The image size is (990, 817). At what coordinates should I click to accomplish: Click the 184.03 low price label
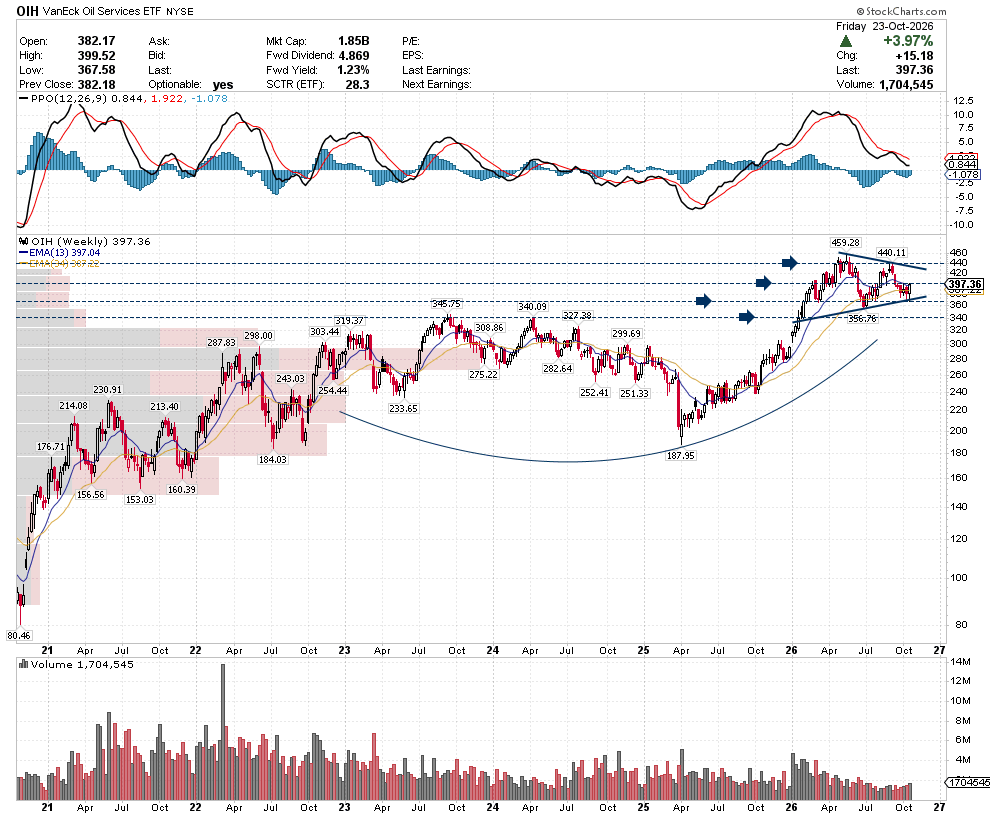(x=273, y=460)
